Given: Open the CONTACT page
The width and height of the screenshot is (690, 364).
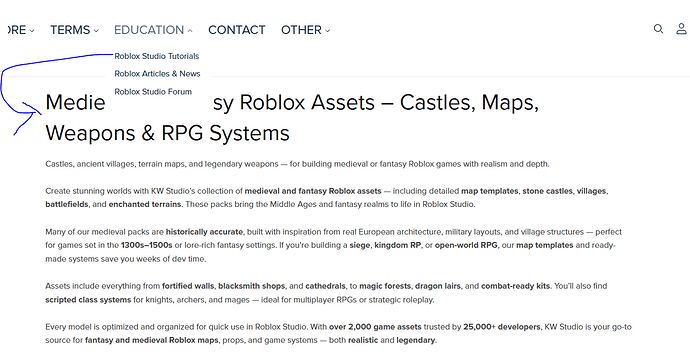Looking at the screenshot, I should 237,30.
